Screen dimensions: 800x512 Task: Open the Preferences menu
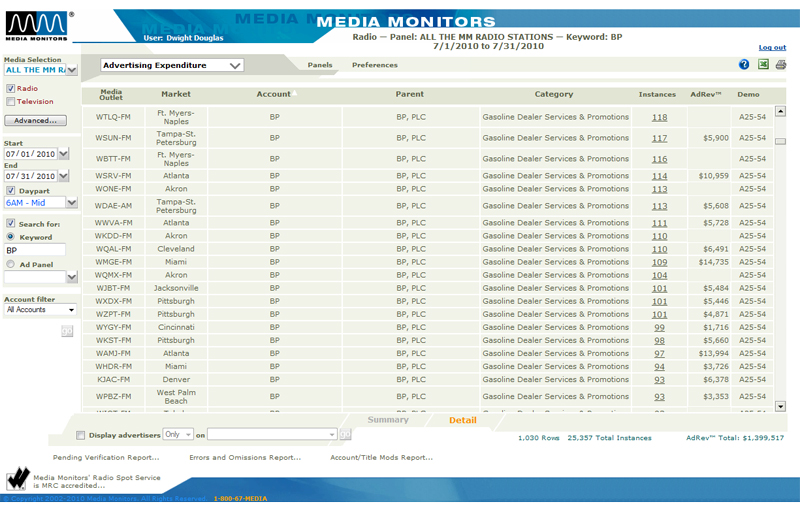click(374, 66)
